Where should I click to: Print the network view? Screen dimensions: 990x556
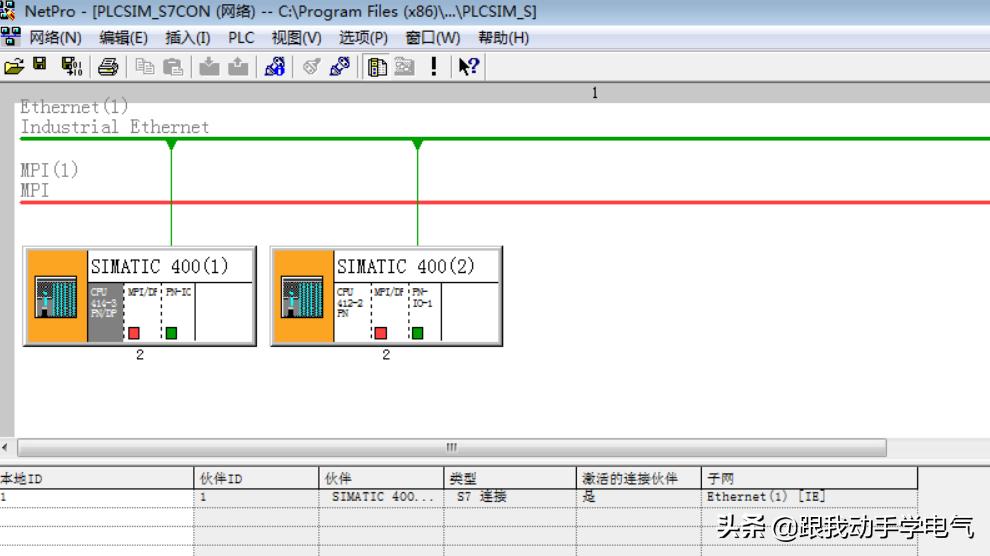[x=108, y=66]
